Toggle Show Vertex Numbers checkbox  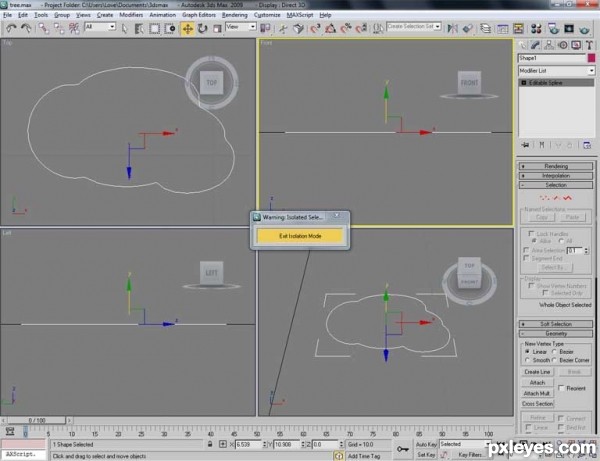click(x=531, y=285)
